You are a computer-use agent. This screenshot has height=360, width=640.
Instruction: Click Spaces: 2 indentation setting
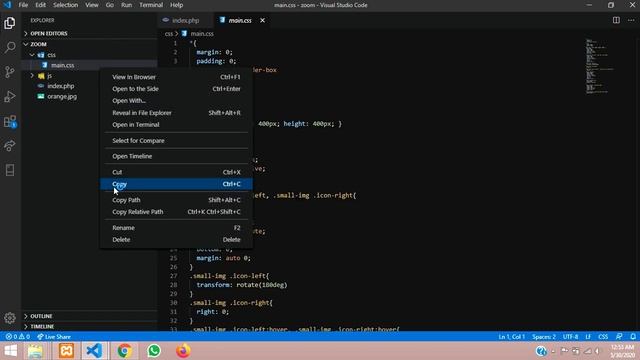coord(544,337)
